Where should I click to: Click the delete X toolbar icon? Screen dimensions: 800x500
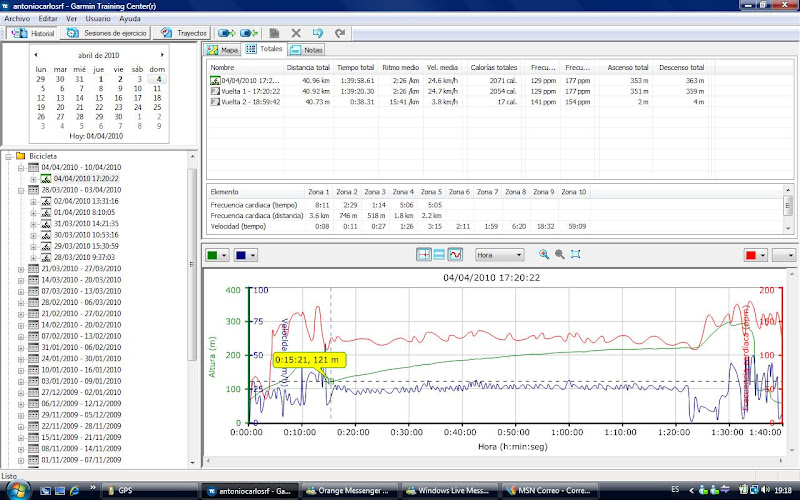click(x=296, y=33)
